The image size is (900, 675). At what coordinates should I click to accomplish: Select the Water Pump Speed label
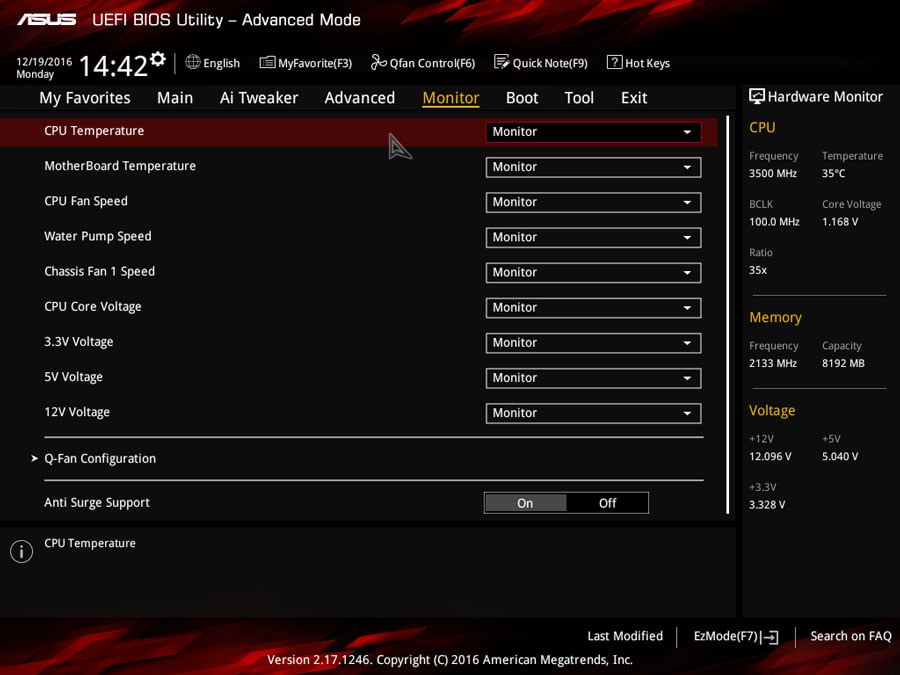click(x=98, y=236)
